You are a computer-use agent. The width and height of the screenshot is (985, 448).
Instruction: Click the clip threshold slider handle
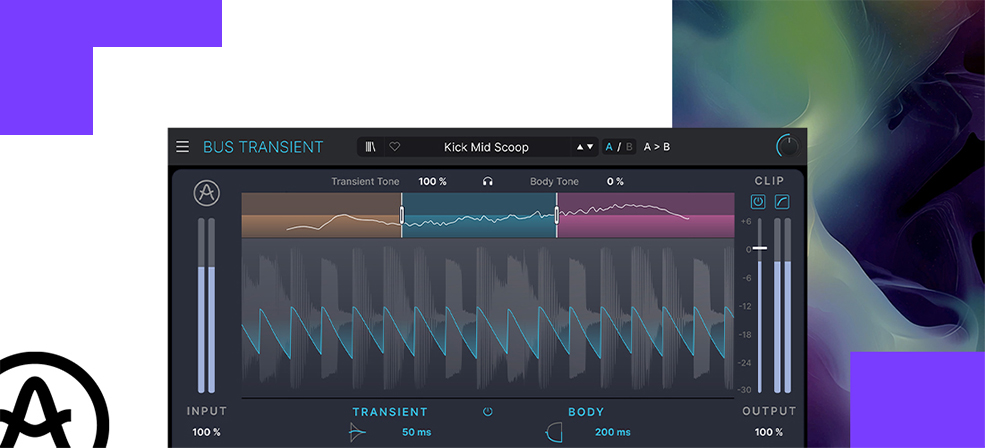760,248
